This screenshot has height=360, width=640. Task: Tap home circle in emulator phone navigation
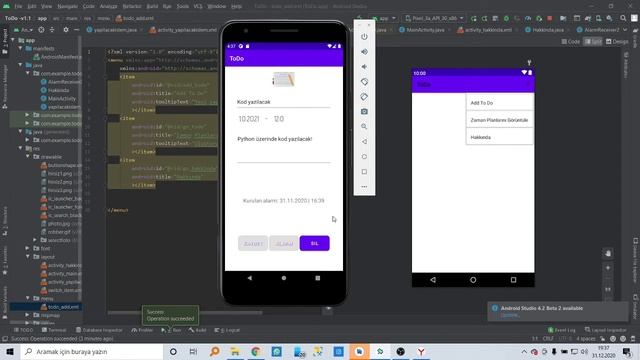click(284, 278)
